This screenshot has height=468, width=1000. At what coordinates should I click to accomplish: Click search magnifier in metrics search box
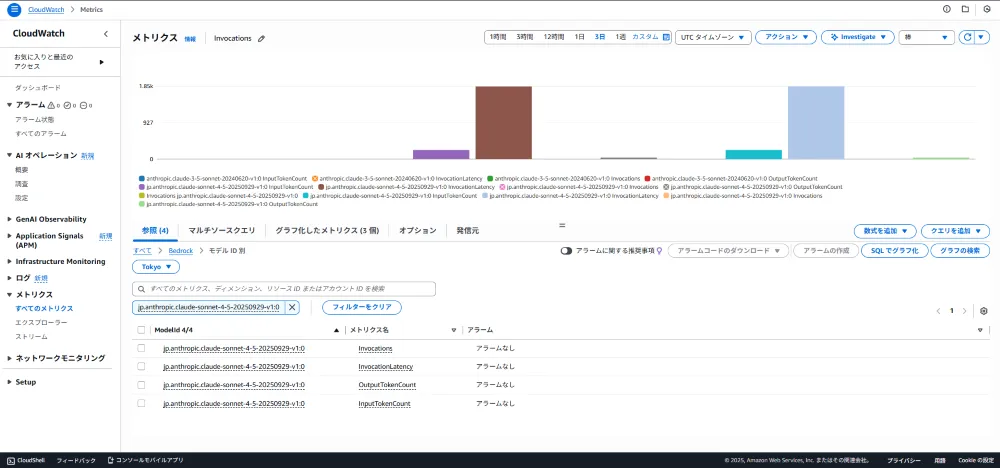[142, 289]
